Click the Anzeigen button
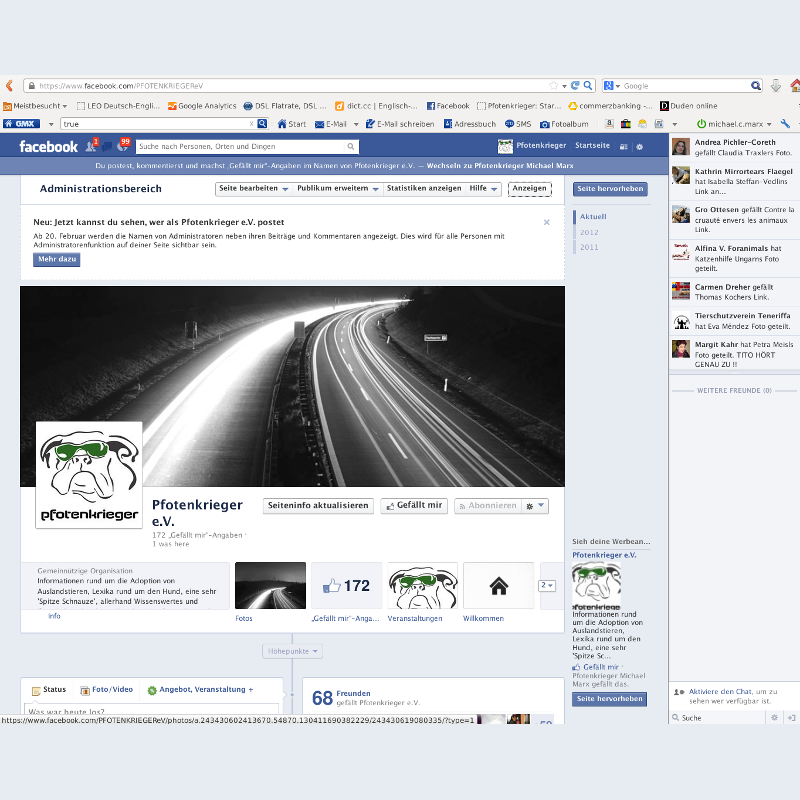Image resolution: width=800 pixels, height=800 pixels. click(530, 189)
